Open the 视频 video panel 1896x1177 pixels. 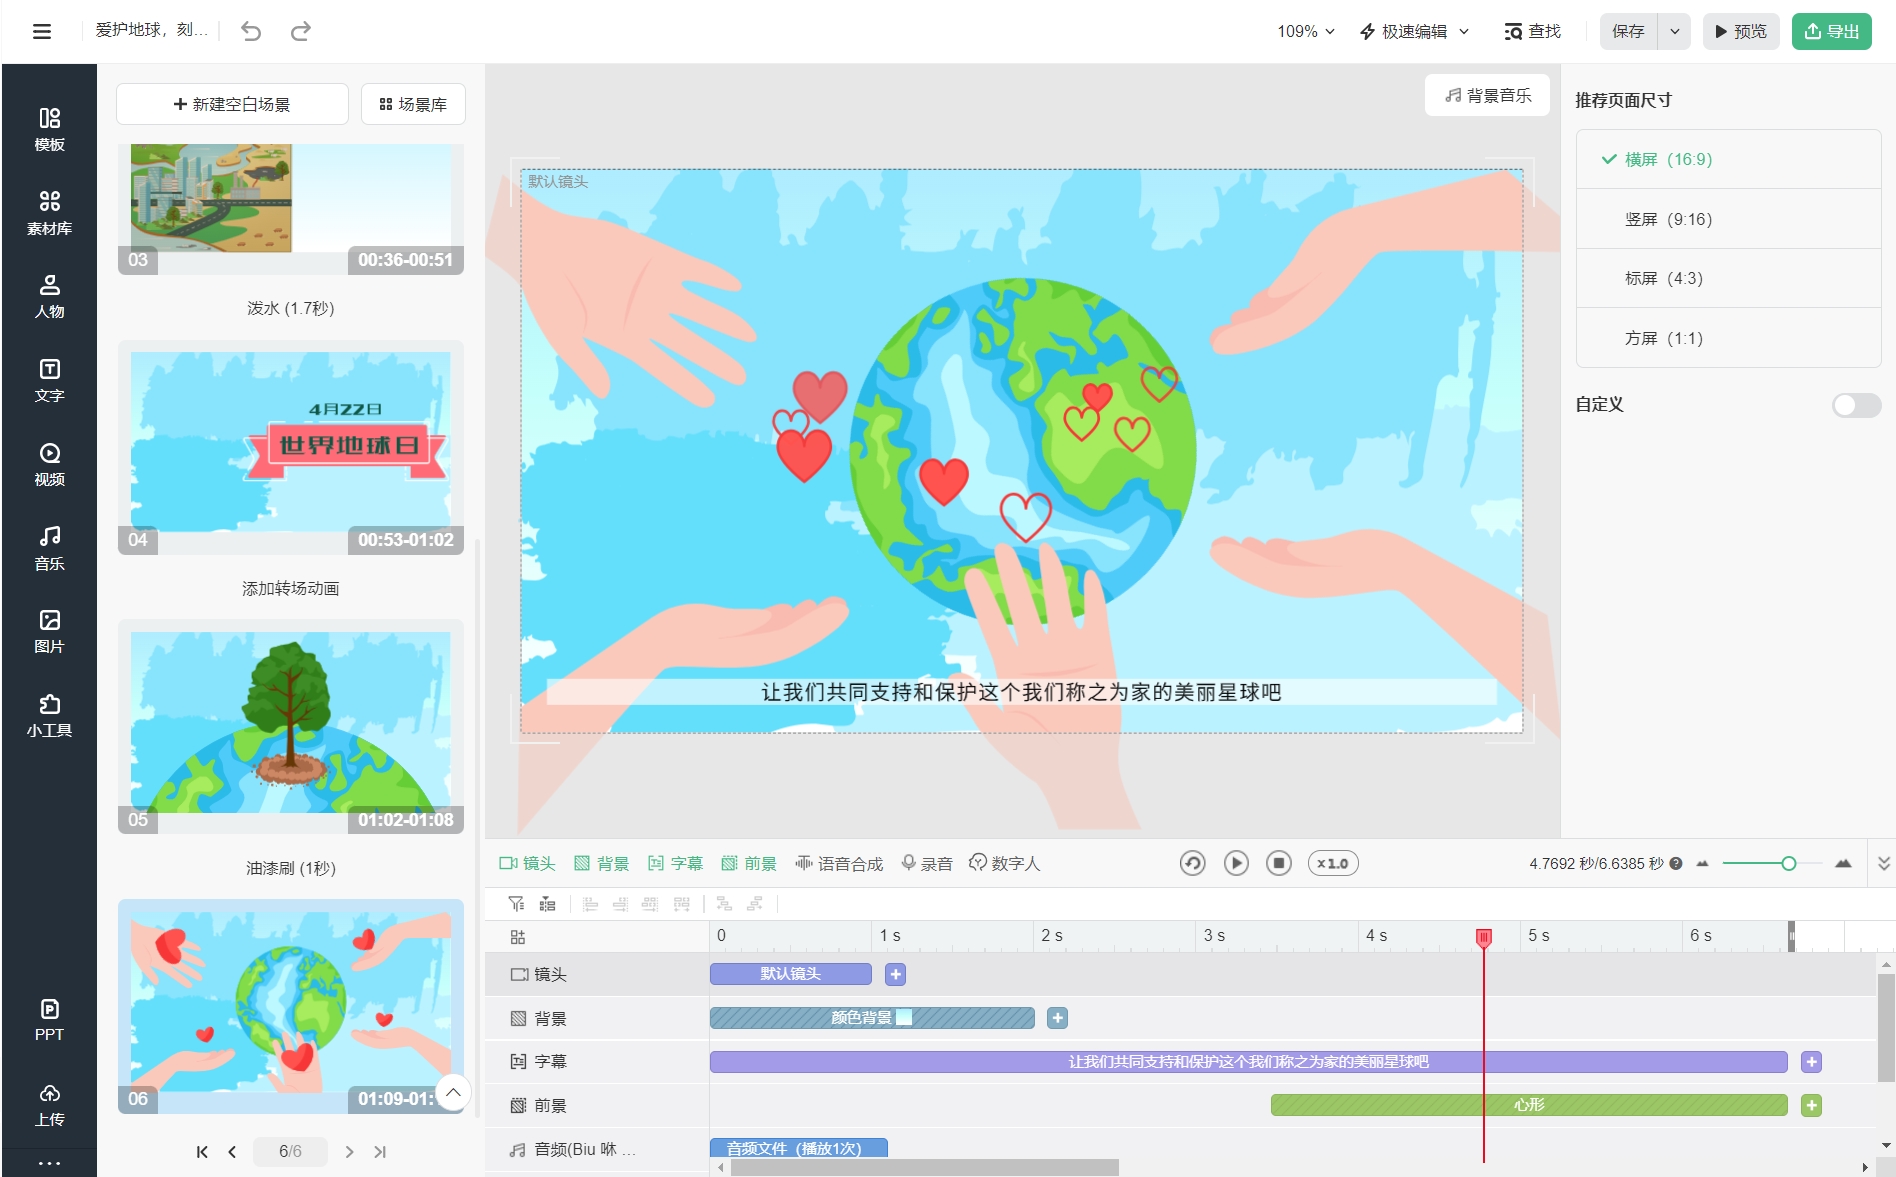coord(49,465)
